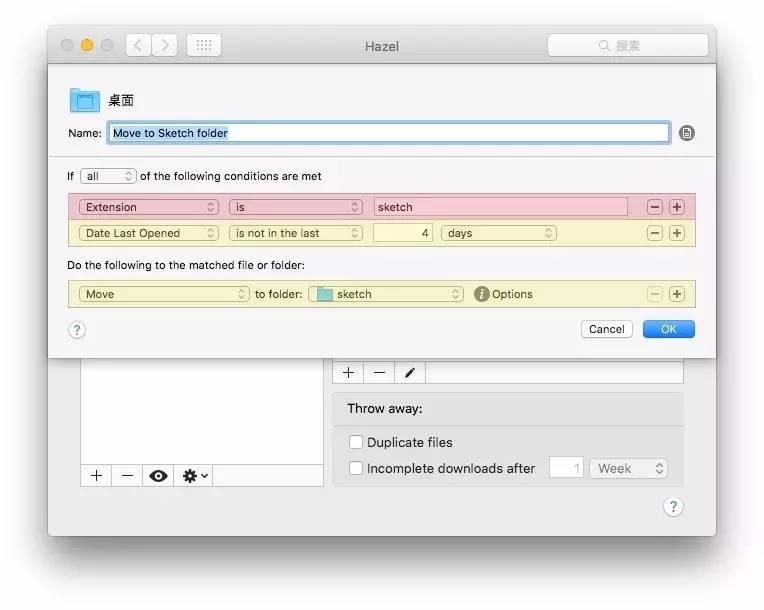
Task: Open the Date Last Opened attribute dropdown
Action: 149,233
